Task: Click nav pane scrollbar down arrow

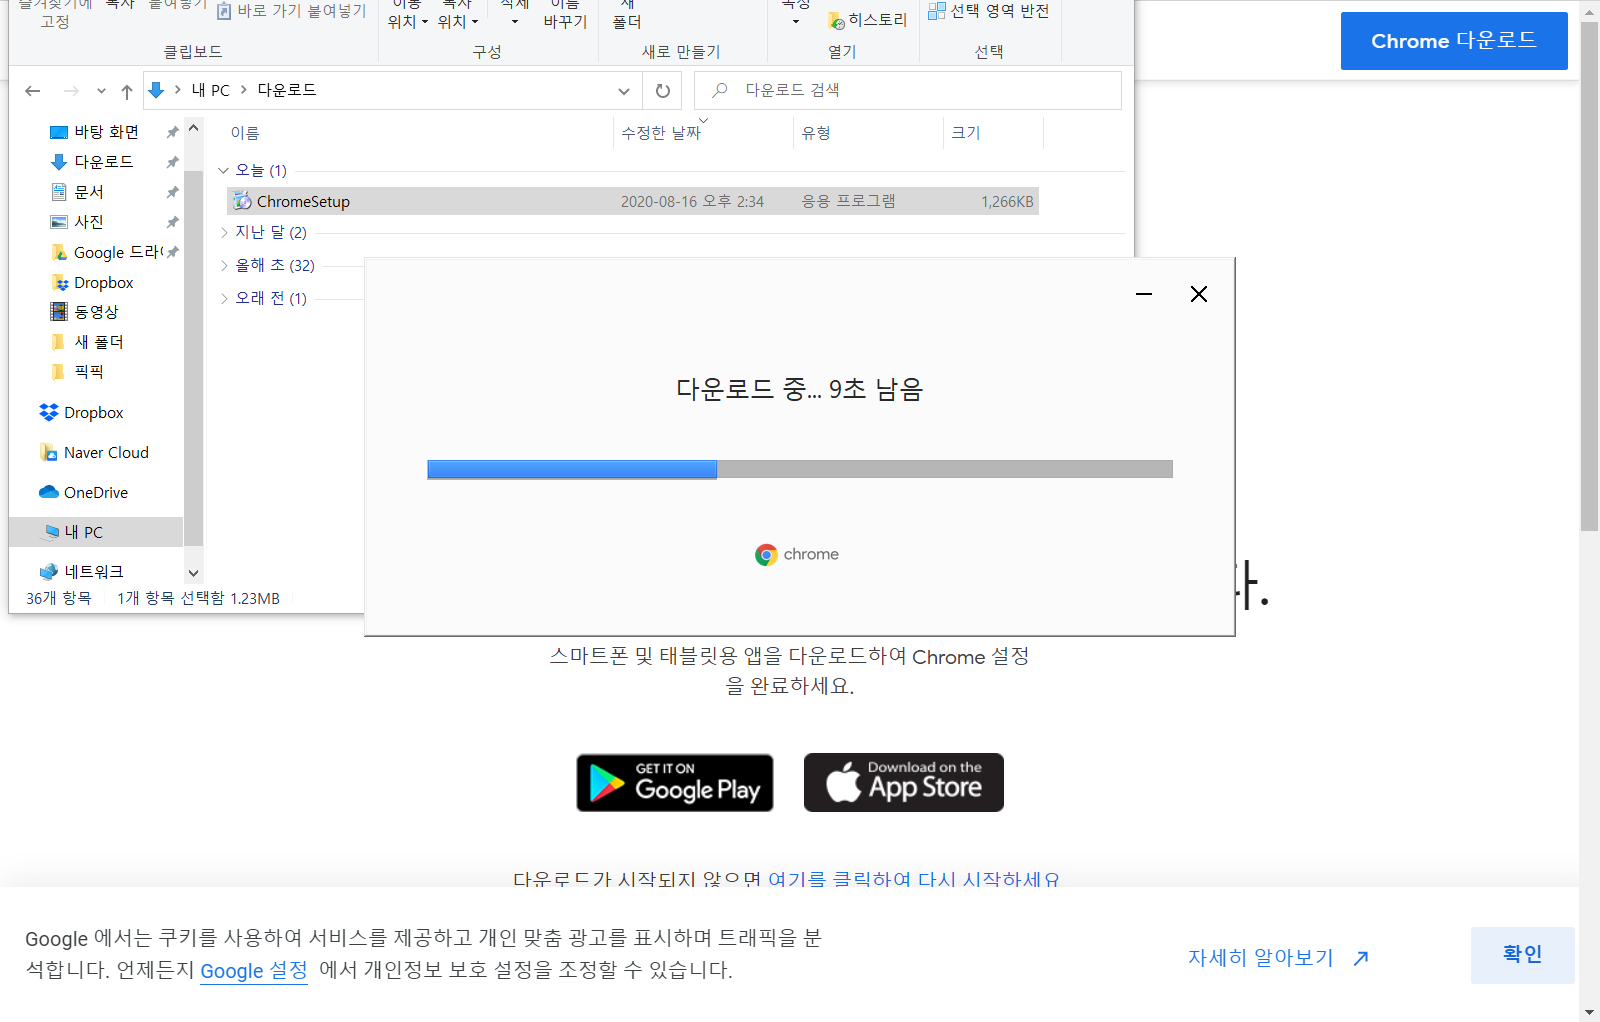Action: tap(194, 573)
